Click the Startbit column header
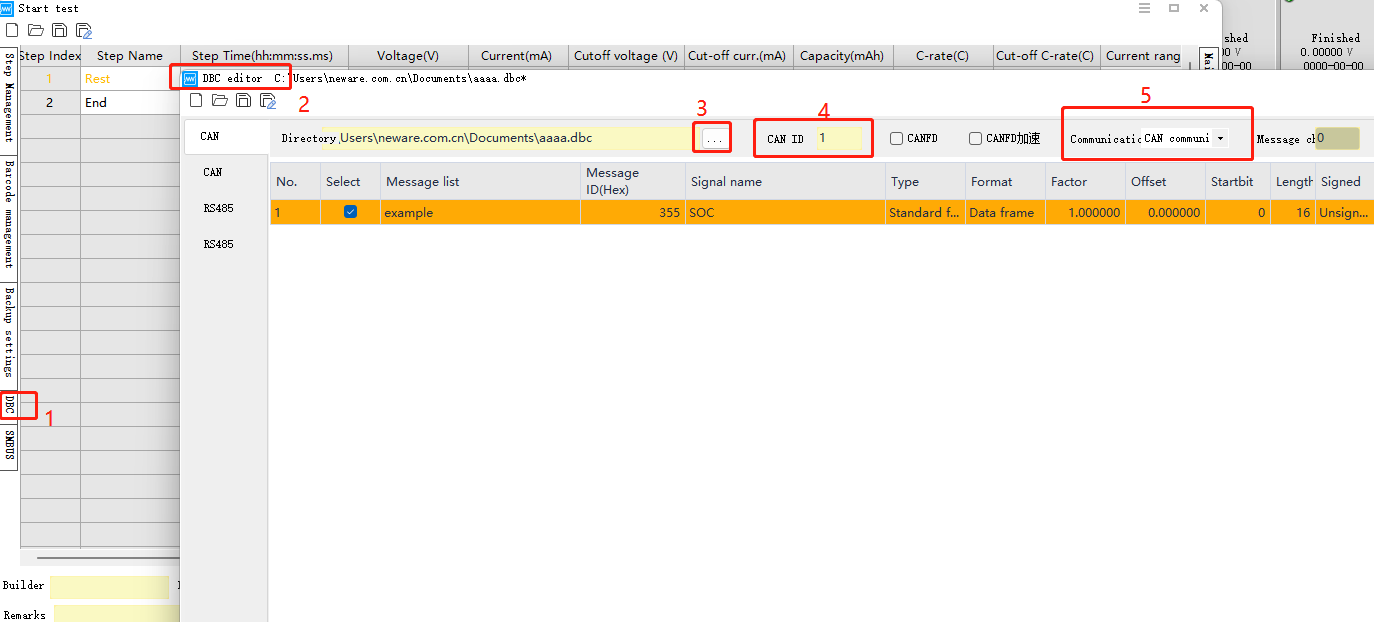Viewport: 1374px width, 622px height. point(1238,181)
